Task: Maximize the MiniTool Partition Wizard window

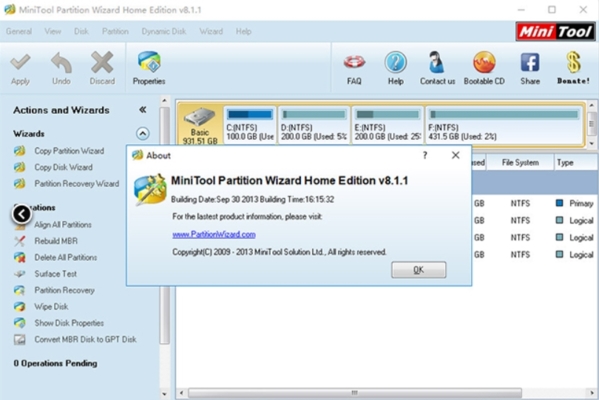Action: 552,10
